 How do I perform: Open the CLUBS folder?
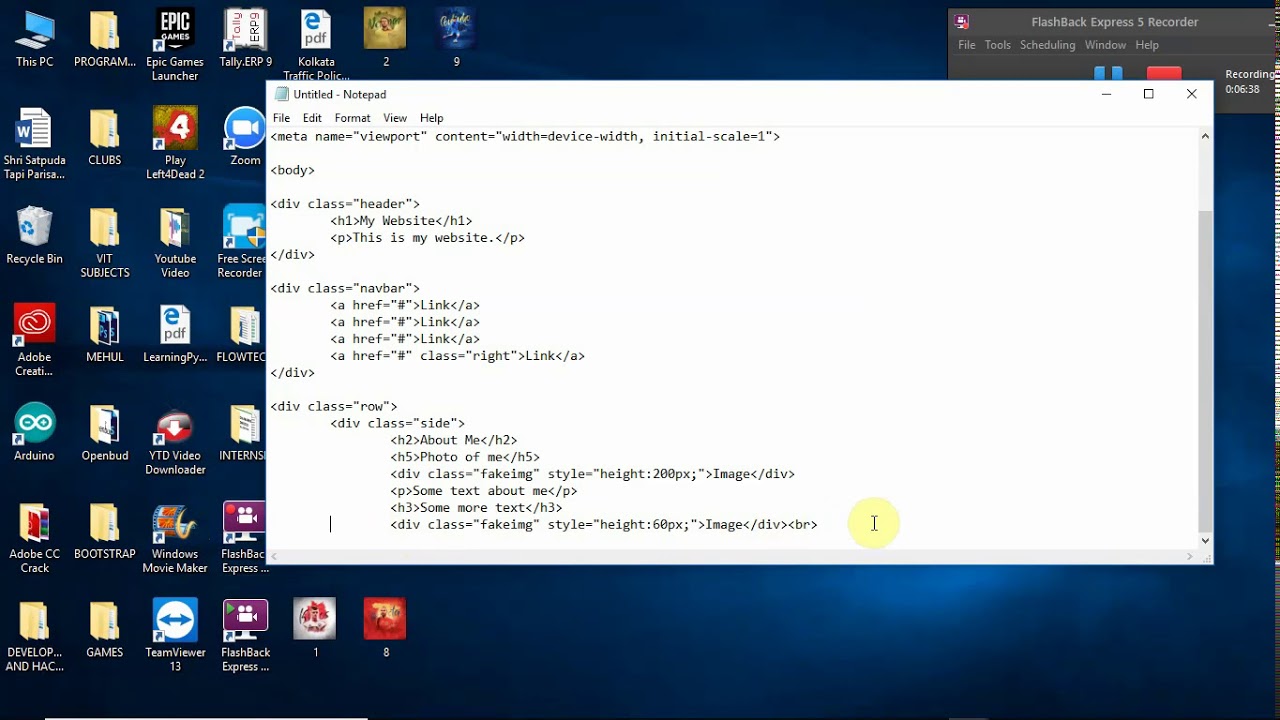click(105, 138)
